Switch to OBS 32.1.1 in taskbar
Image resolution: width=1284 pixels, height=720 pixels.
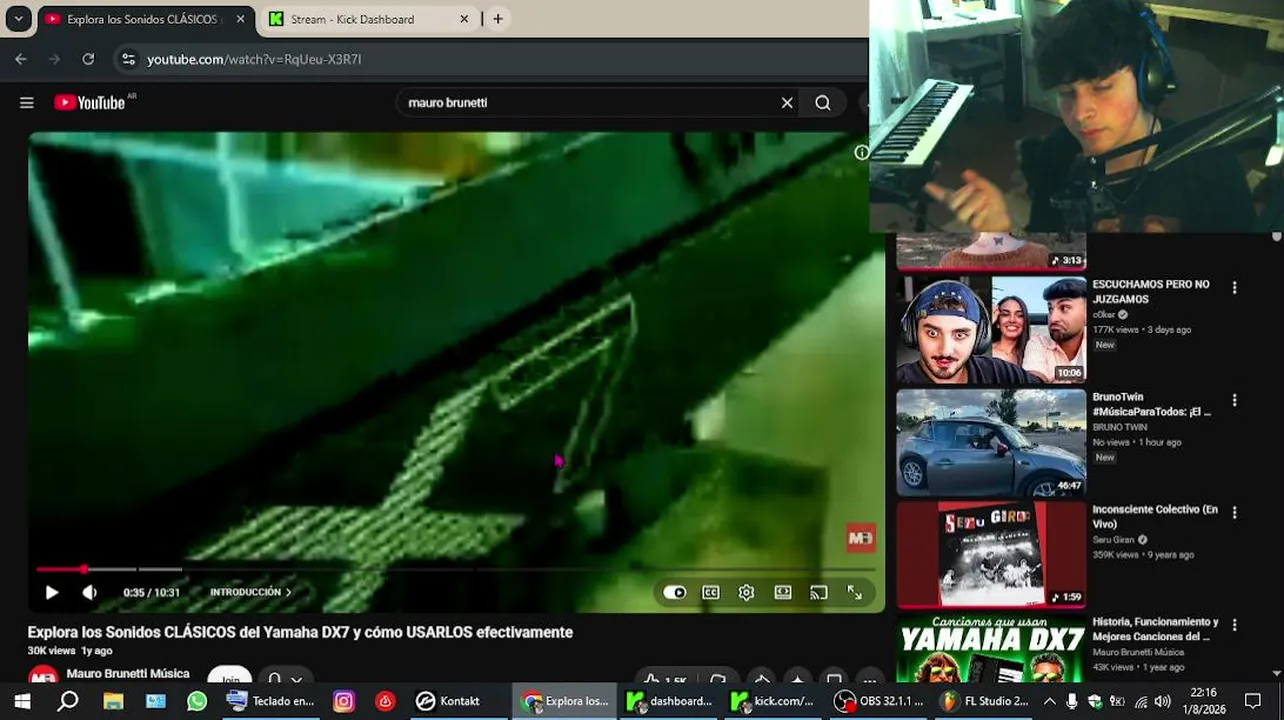[x=879, y=701]
